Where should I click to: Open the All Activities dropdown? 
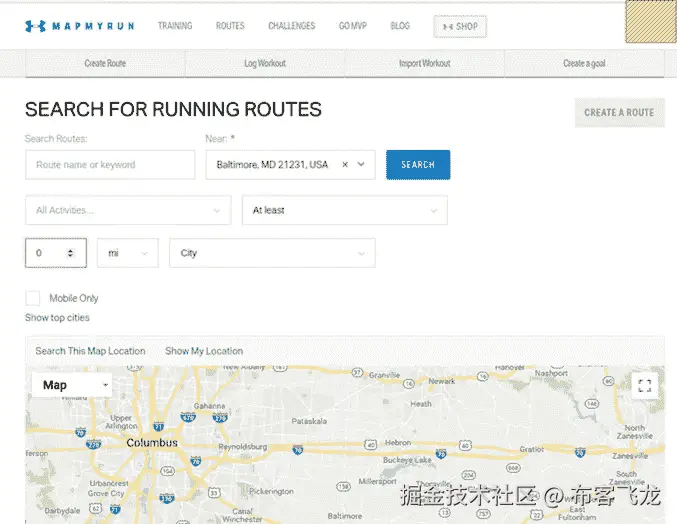(x=128, y=210)
